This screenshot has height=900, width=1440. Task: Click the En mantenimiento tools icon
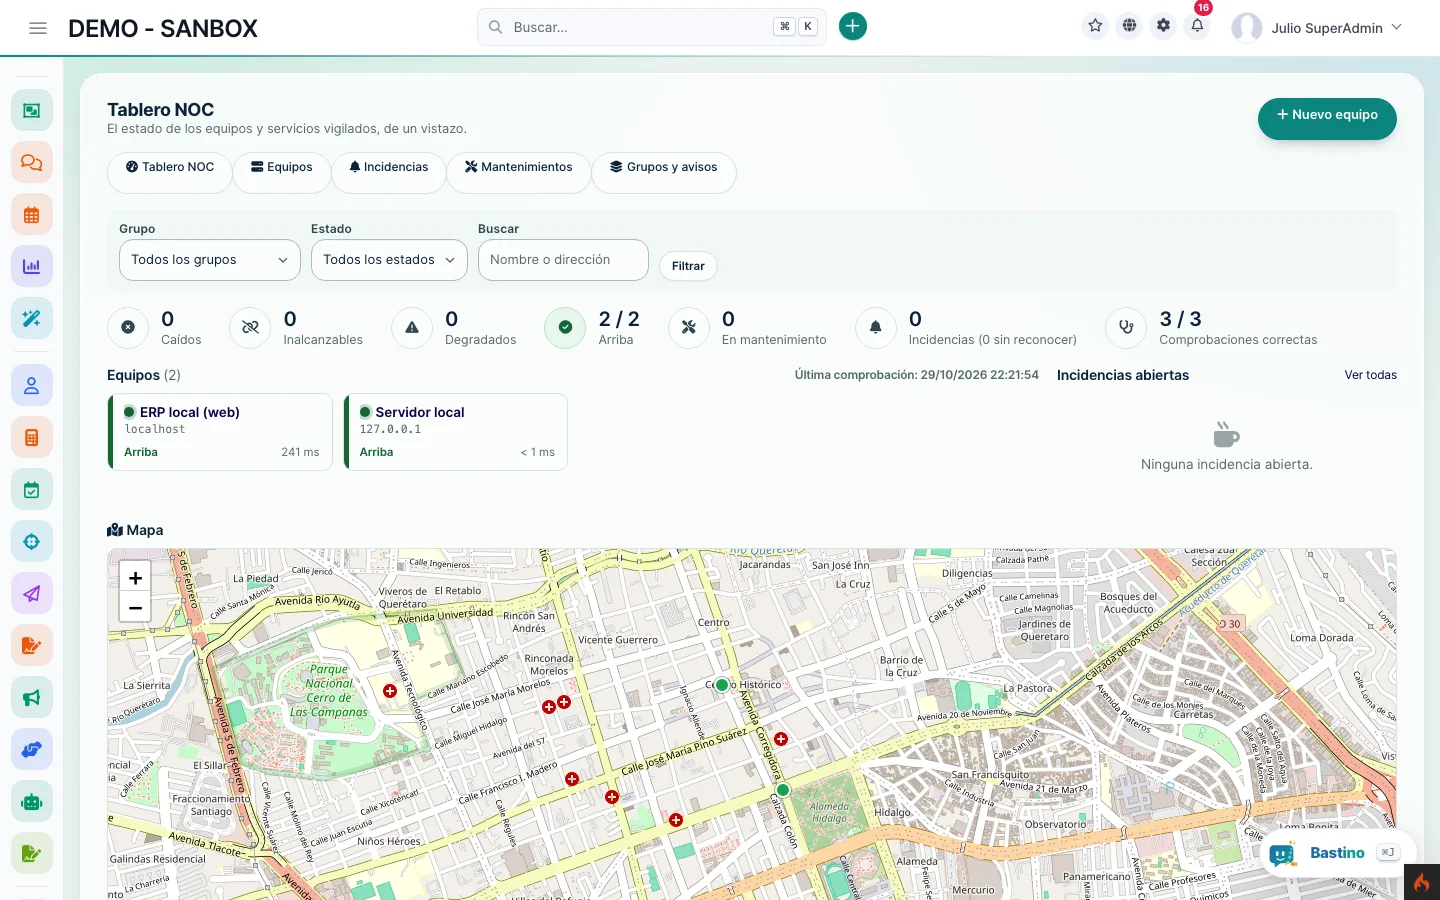[688, 327]
